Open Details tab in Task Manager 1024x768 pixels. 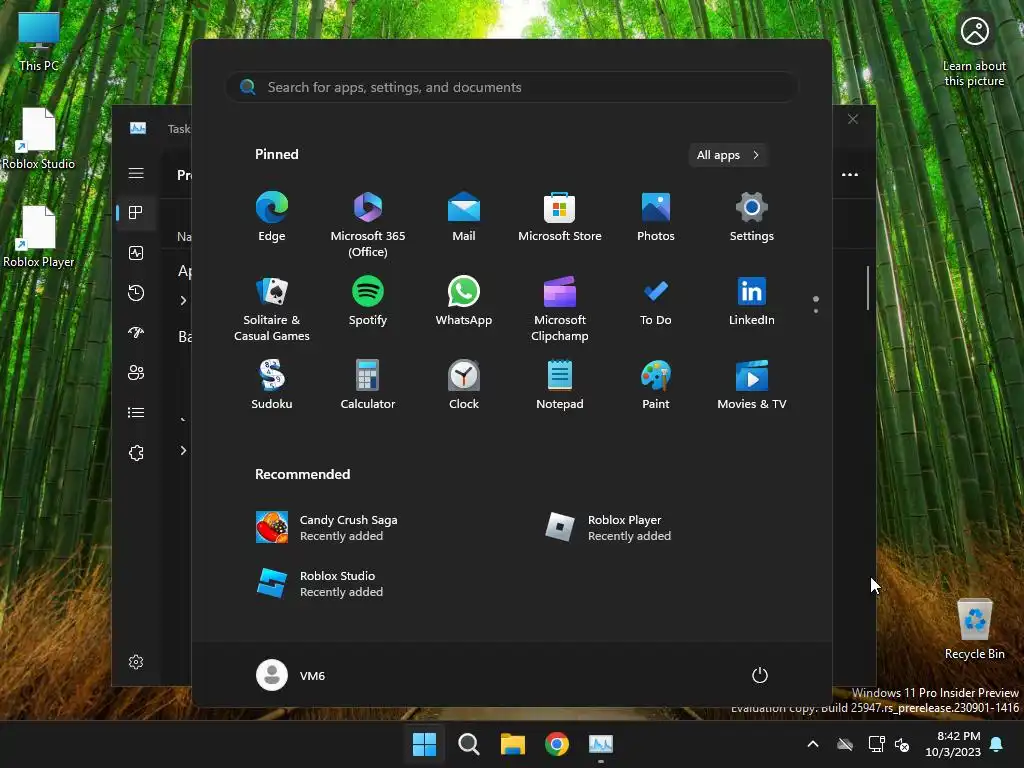pos(136,413)
